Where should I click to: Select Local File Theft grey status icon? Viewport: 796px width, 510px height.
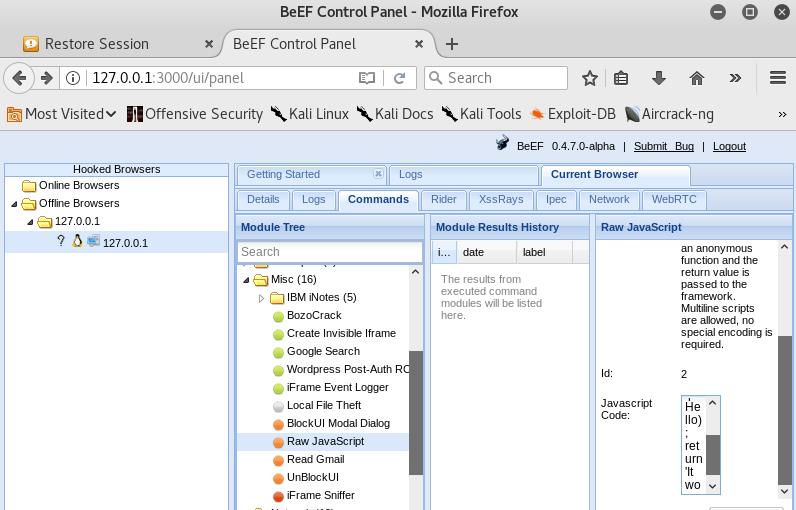[x=278, y=406]
